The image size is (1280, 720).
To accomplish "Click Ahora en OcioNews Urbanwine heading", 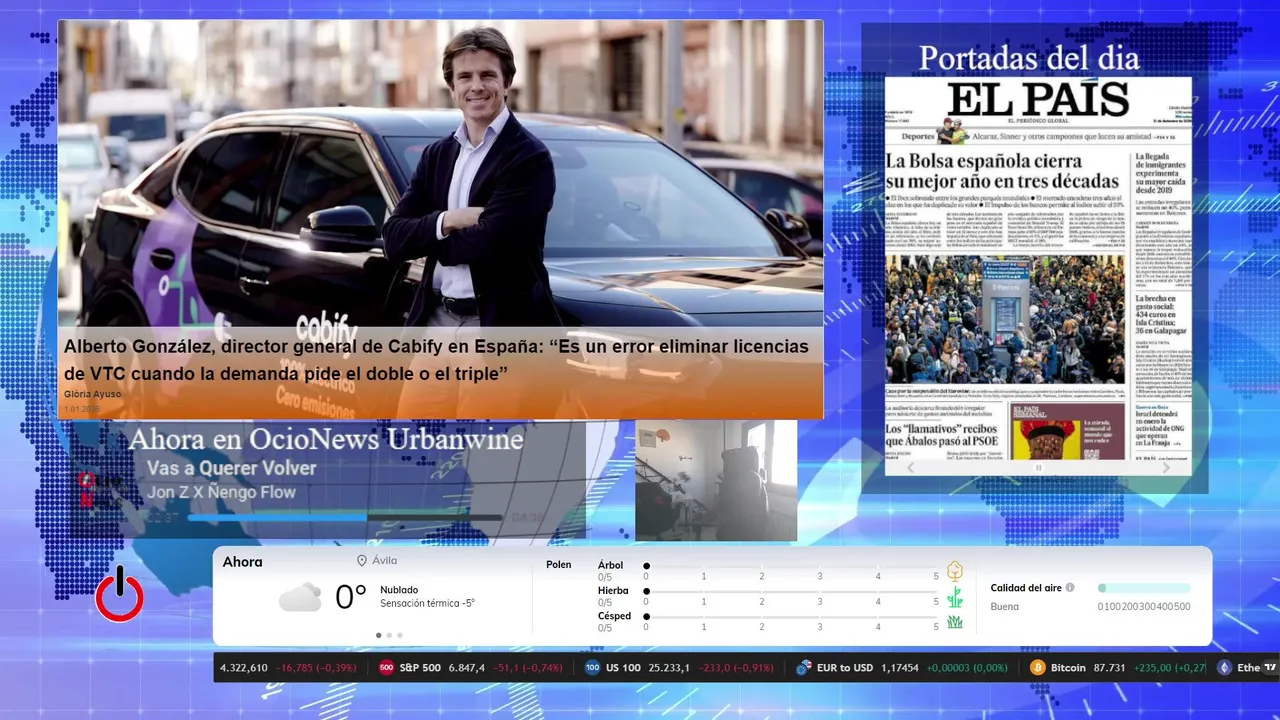I will pyautogui.click(x=325, y=439).
